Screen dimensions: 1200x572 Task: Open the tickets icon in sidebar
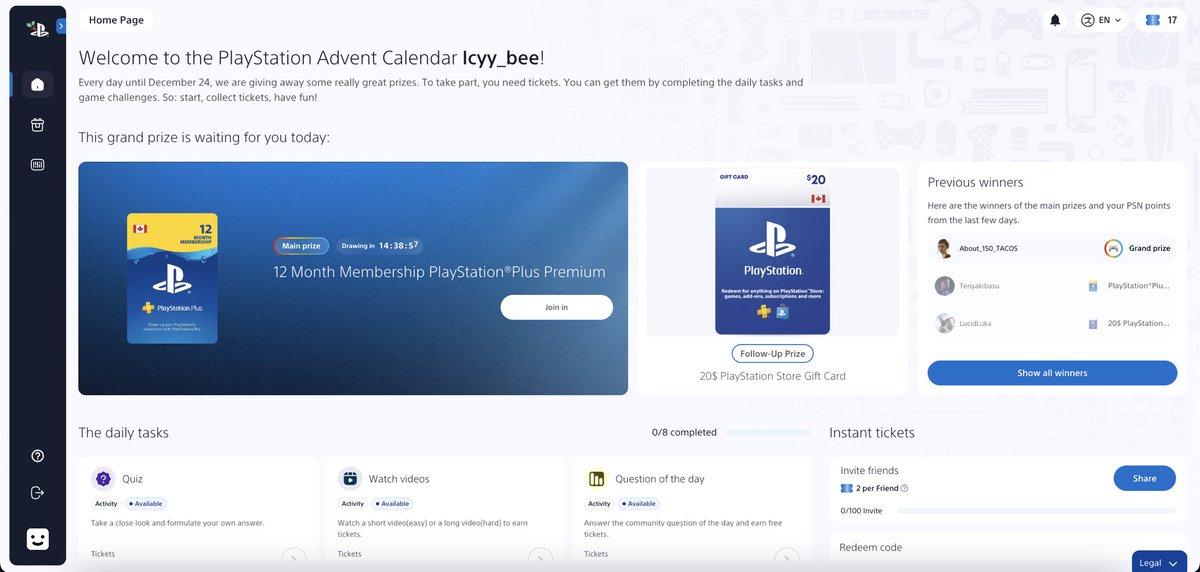click(x=37, y=165)
